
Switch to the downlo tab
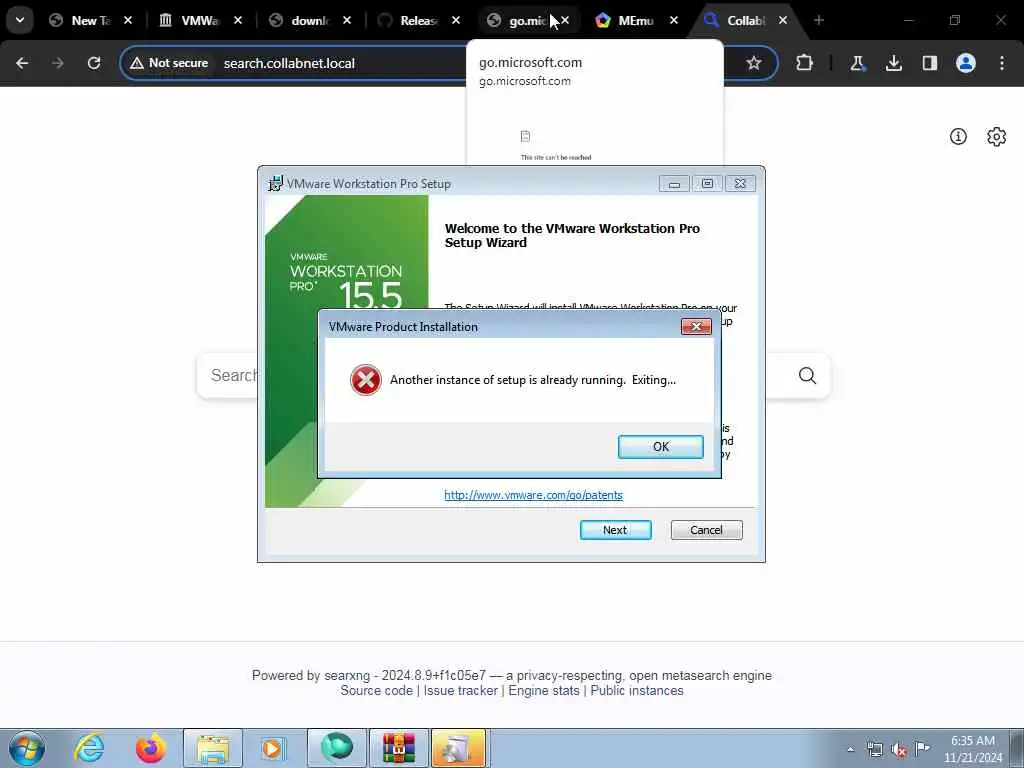pos(300,20)
